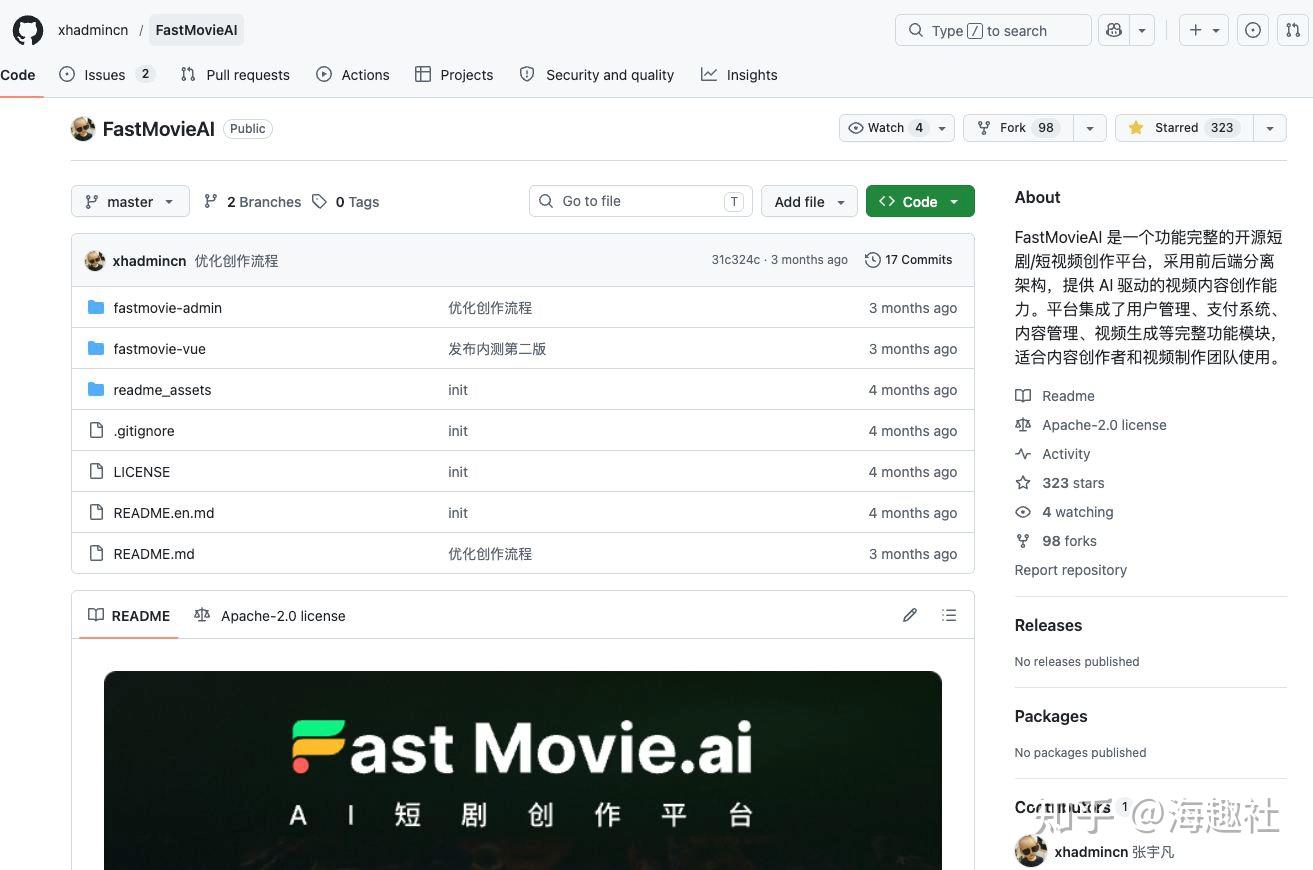The height and width of the screenshot is (870, 1313).
Task: Click the eye icon beside 4 watching
Action: 1023,512
